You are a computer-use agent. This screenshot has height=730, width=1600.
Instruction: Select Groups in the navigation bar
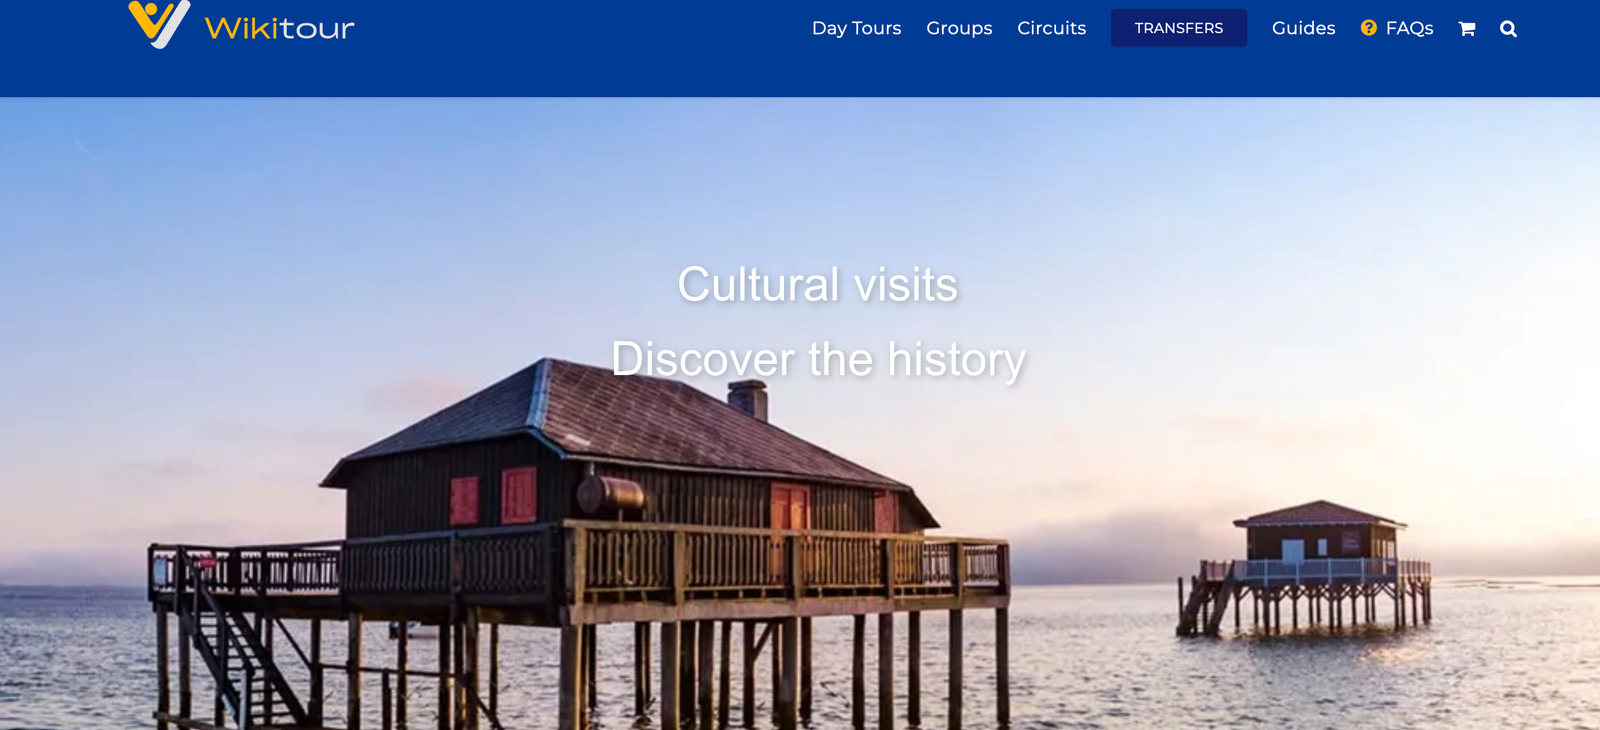click(959, 28)
